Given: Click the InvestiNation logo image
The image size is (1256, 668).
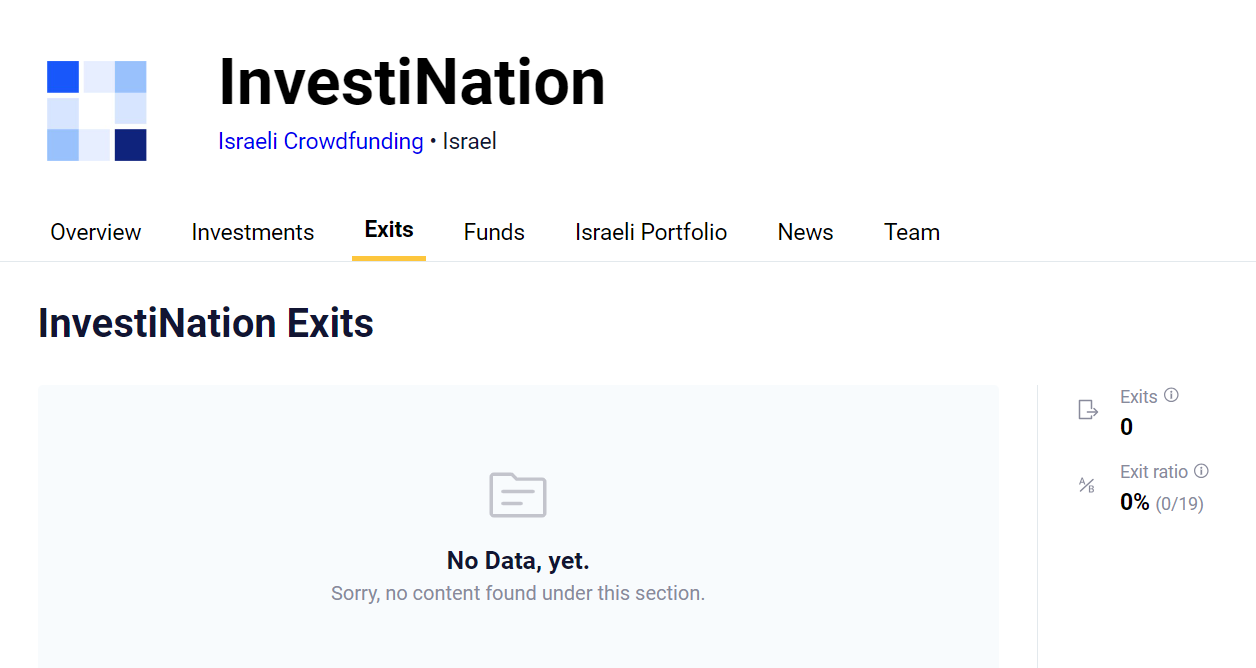Looking at the screenshot, I should pos(97,111).
